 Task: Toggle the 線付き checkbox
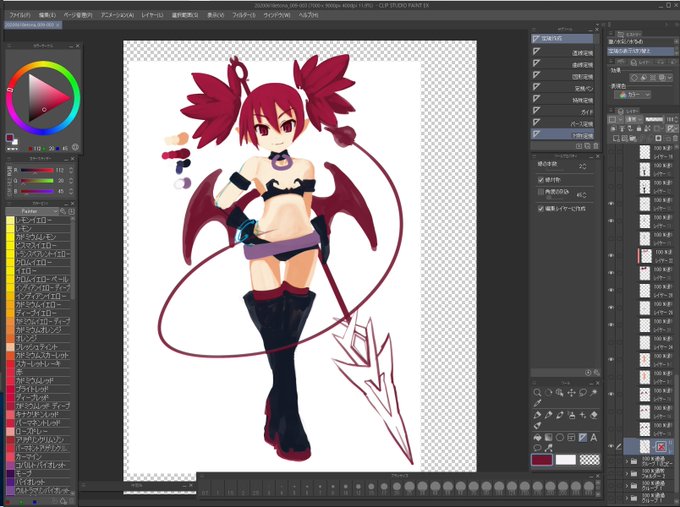click(x=541, y=180)
